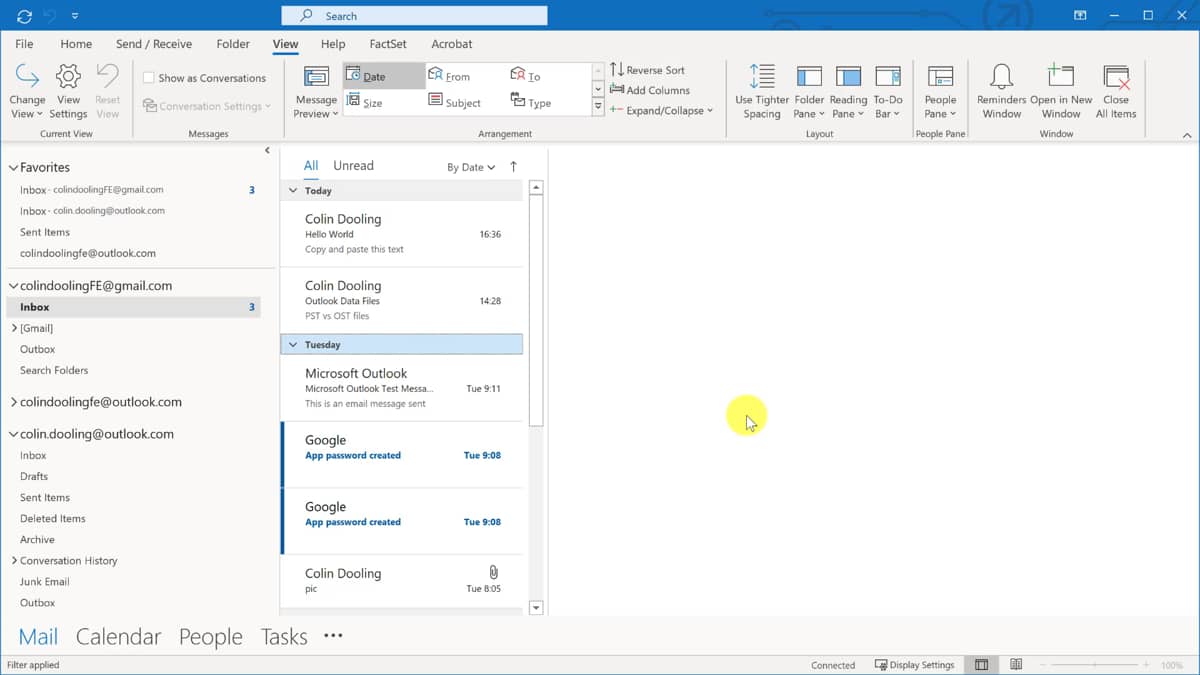
Task: Open the Reminders Window bell
Action: coord(1001,92)
